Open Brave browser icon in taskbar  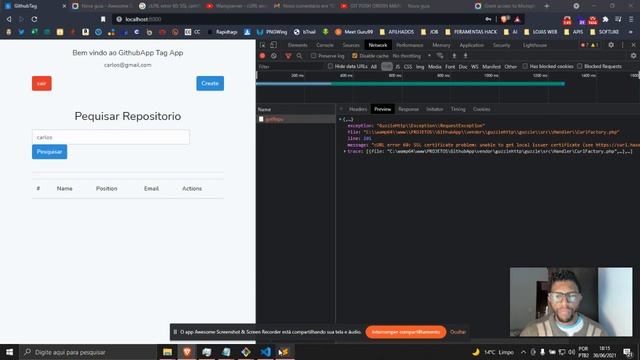click(187, 352)
